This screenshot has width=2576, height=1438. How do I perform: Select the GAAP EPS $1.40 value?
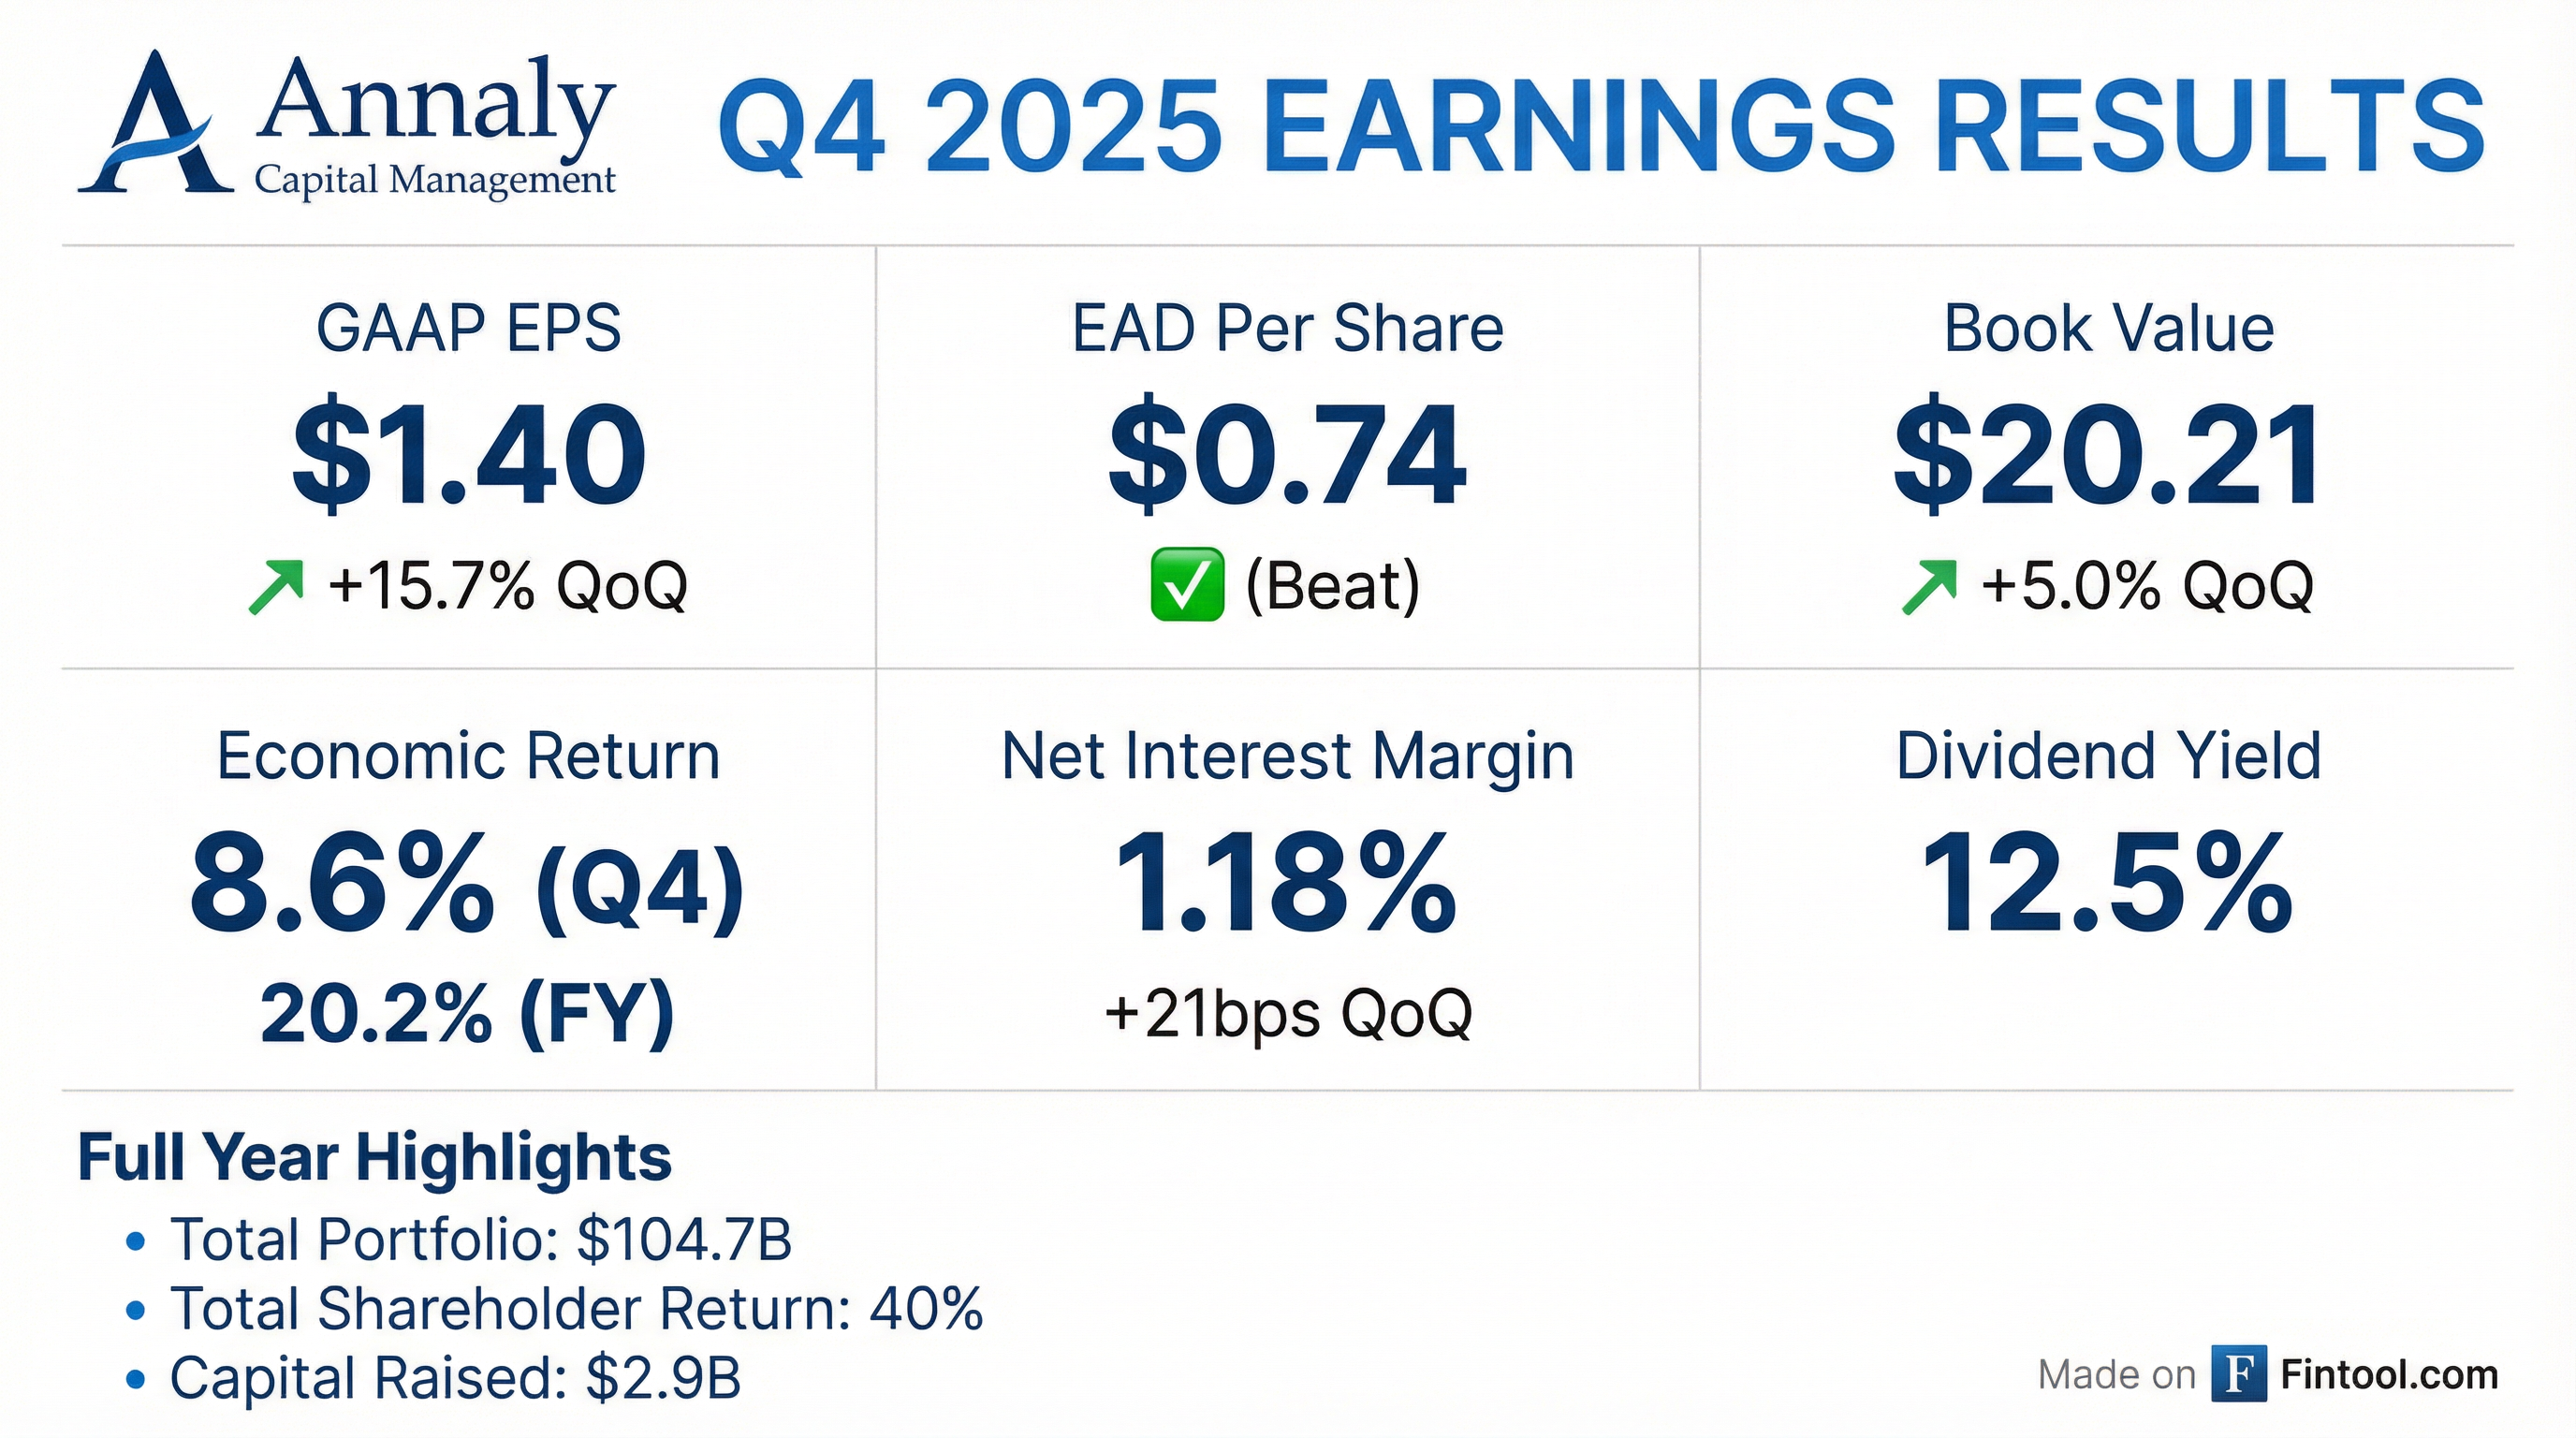coord(468,455)
